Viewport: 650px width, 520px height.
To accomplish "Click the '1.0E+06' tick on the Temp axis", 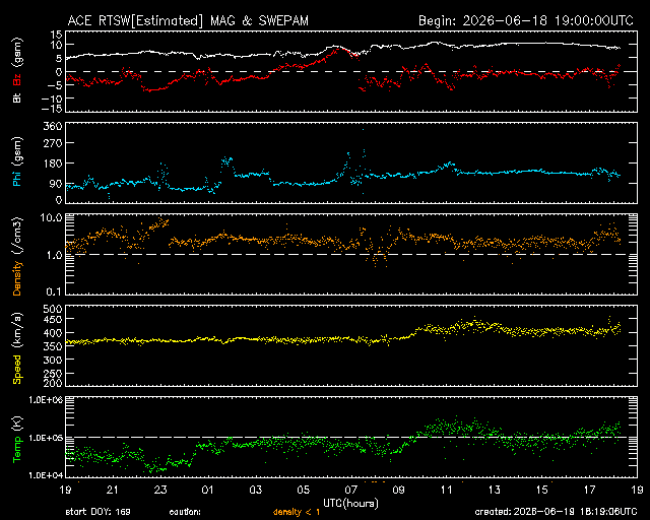I will 46,400.
